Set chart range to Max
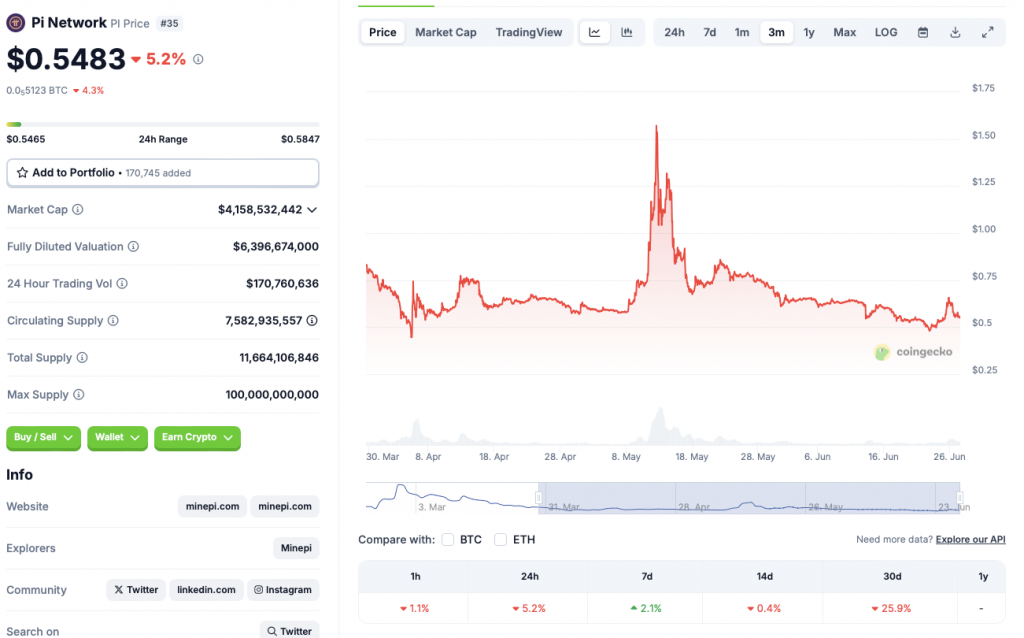Viewport: 1024px width, 638px height. tap(844, 32)
